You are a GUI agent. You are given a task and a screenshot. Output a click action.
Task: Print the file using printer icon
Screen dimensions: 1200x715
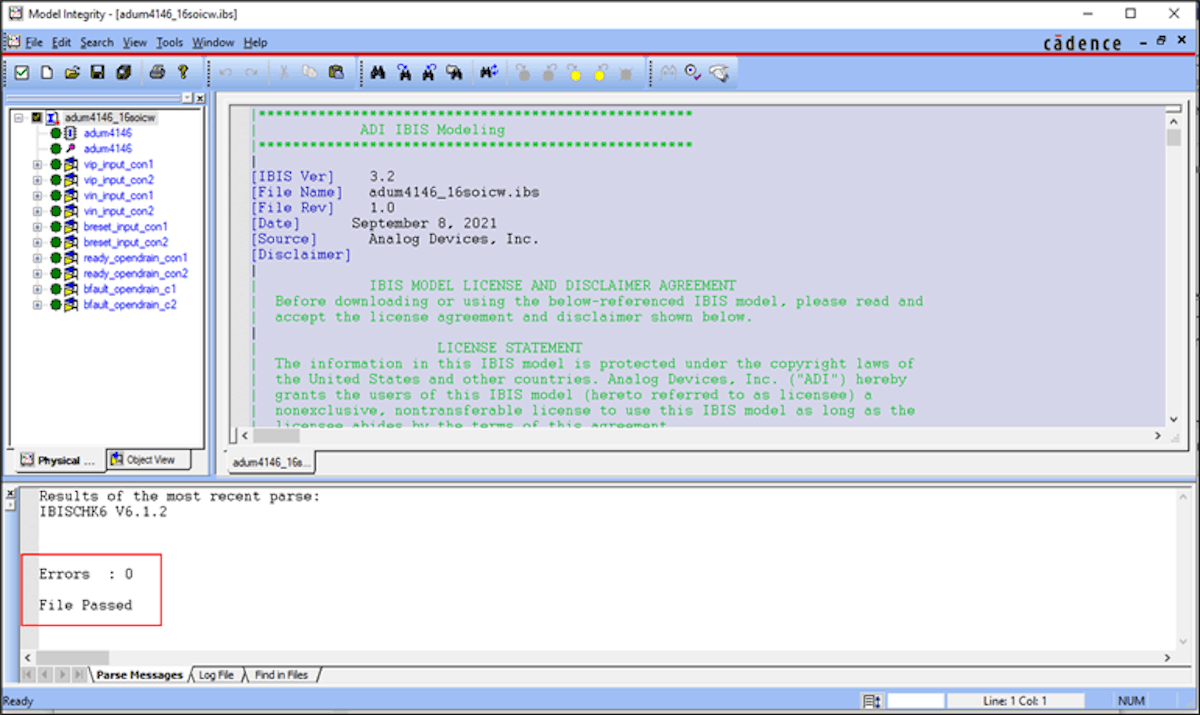156,72
